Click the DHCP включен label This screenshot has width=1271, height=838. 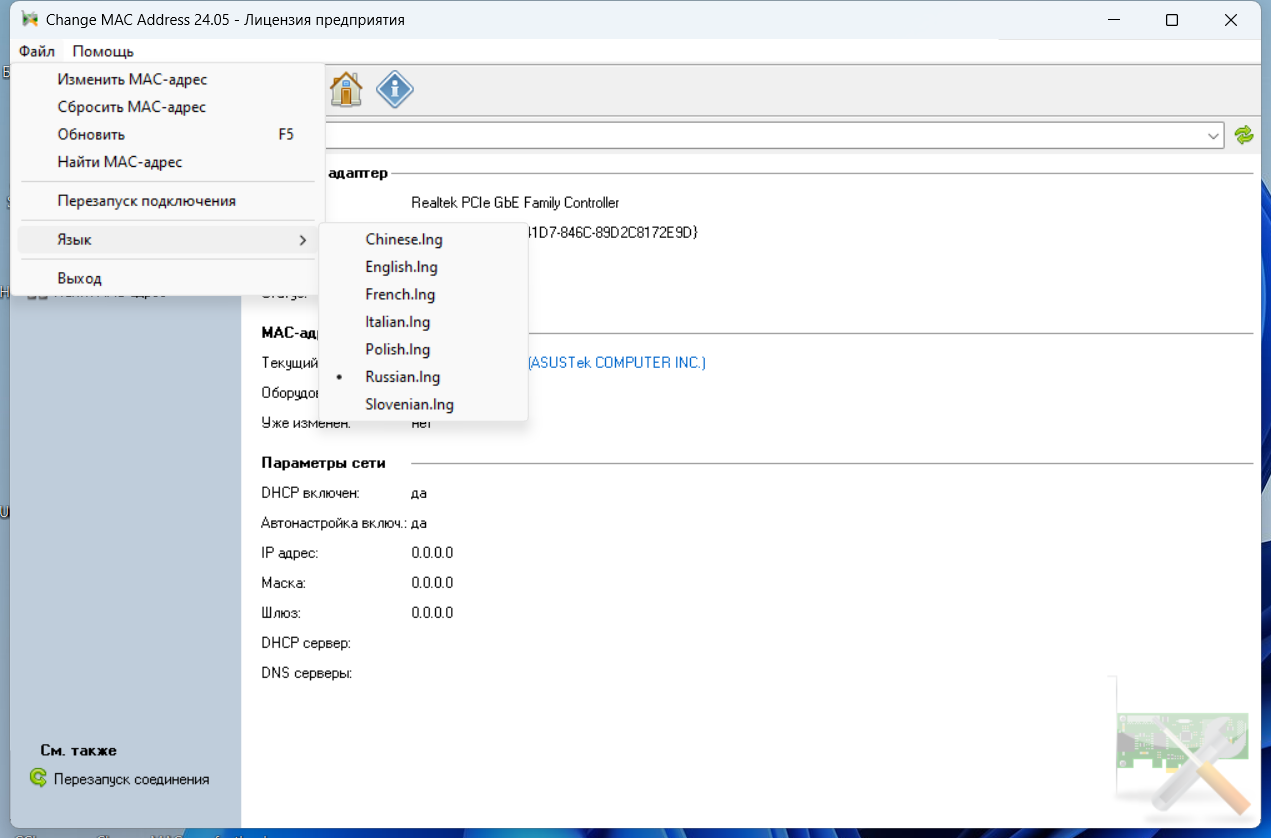[x=310, y=493]
